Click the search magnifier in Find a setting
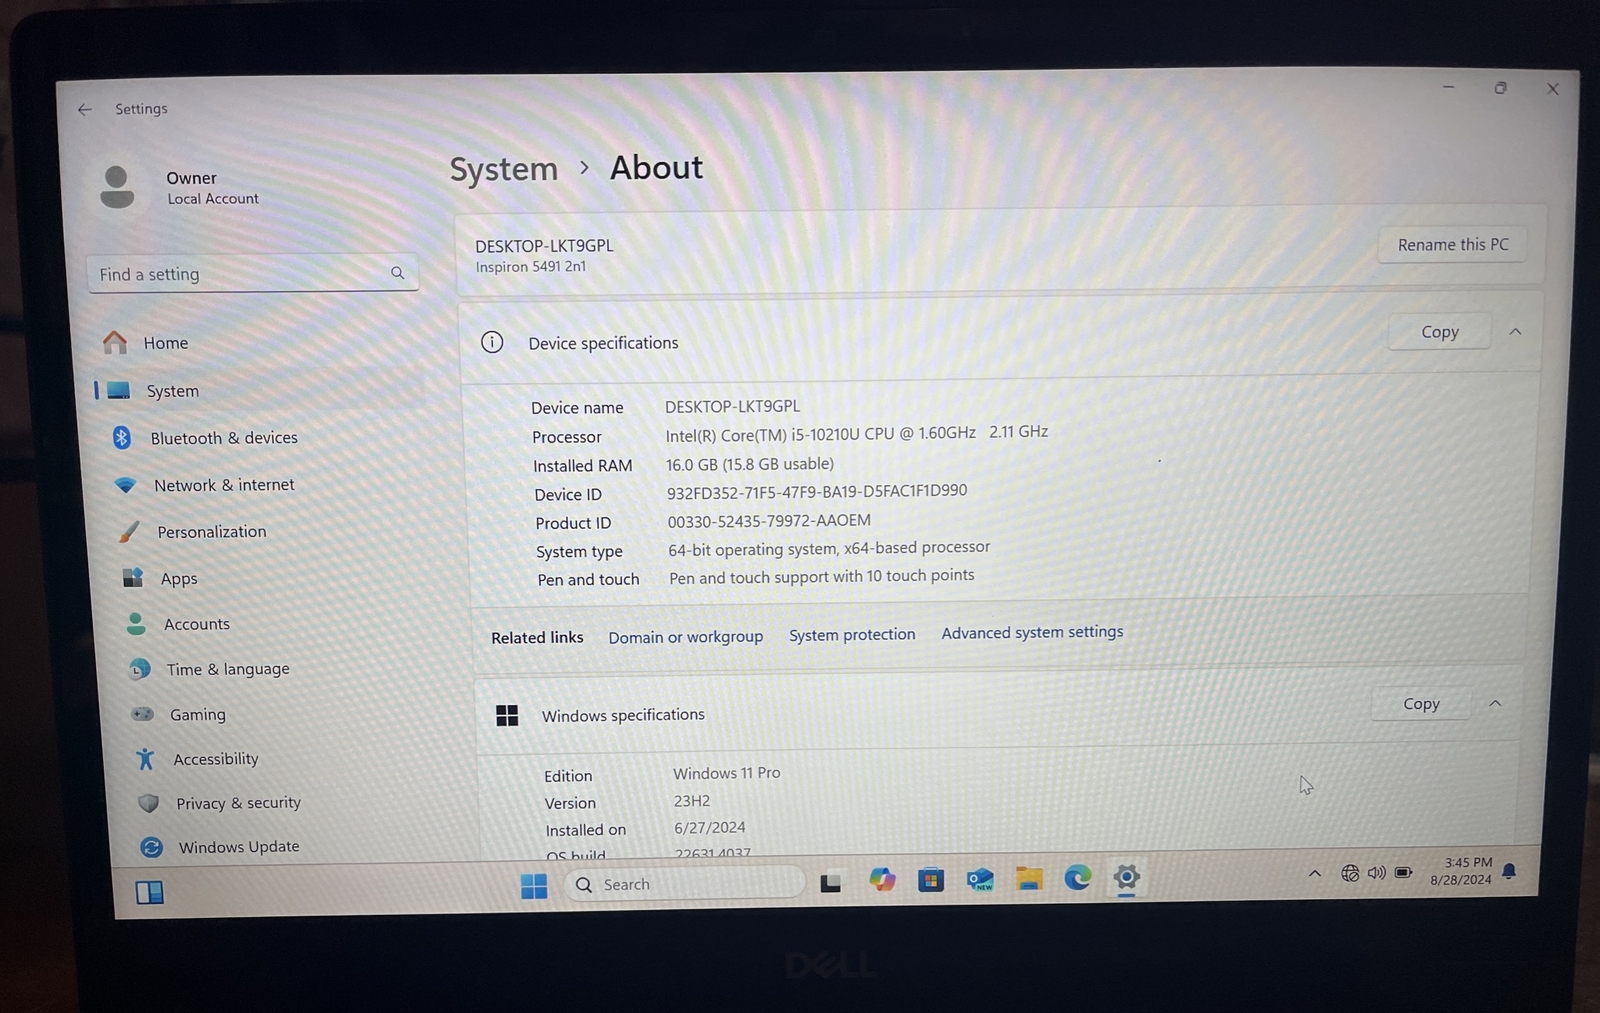This screenshot has height=1013, width=1600. (397, 273)
